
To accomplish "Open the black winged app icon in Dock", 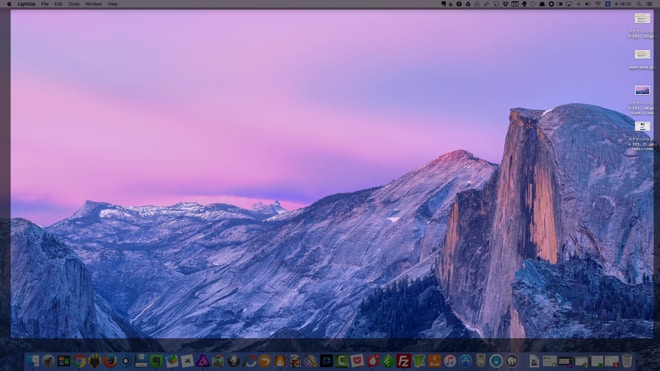I will tap(95, 361).
